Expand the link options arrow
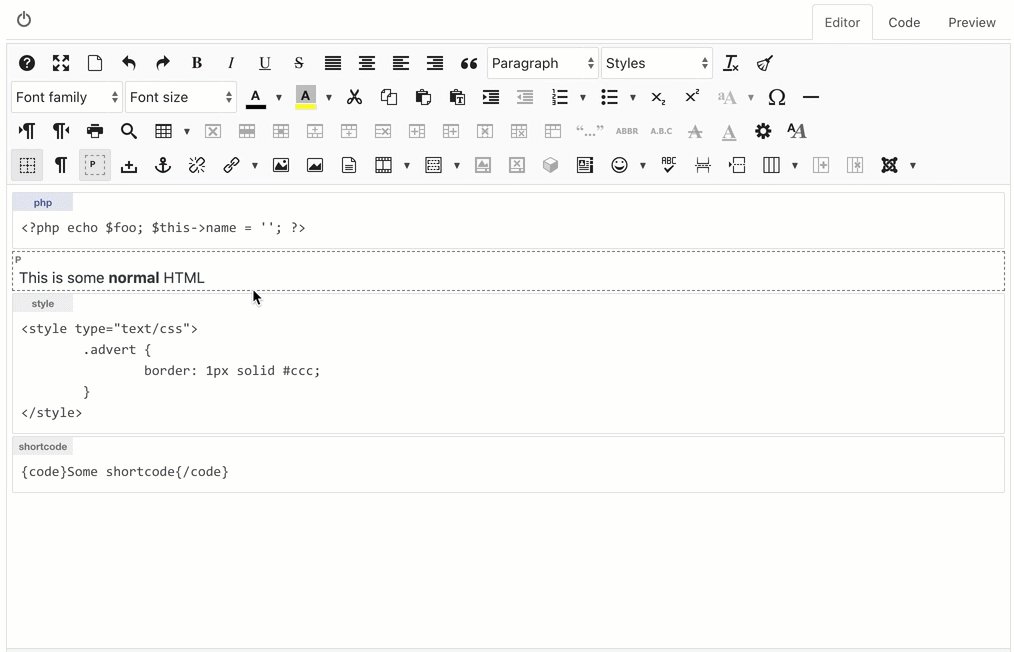 (255, 166)
